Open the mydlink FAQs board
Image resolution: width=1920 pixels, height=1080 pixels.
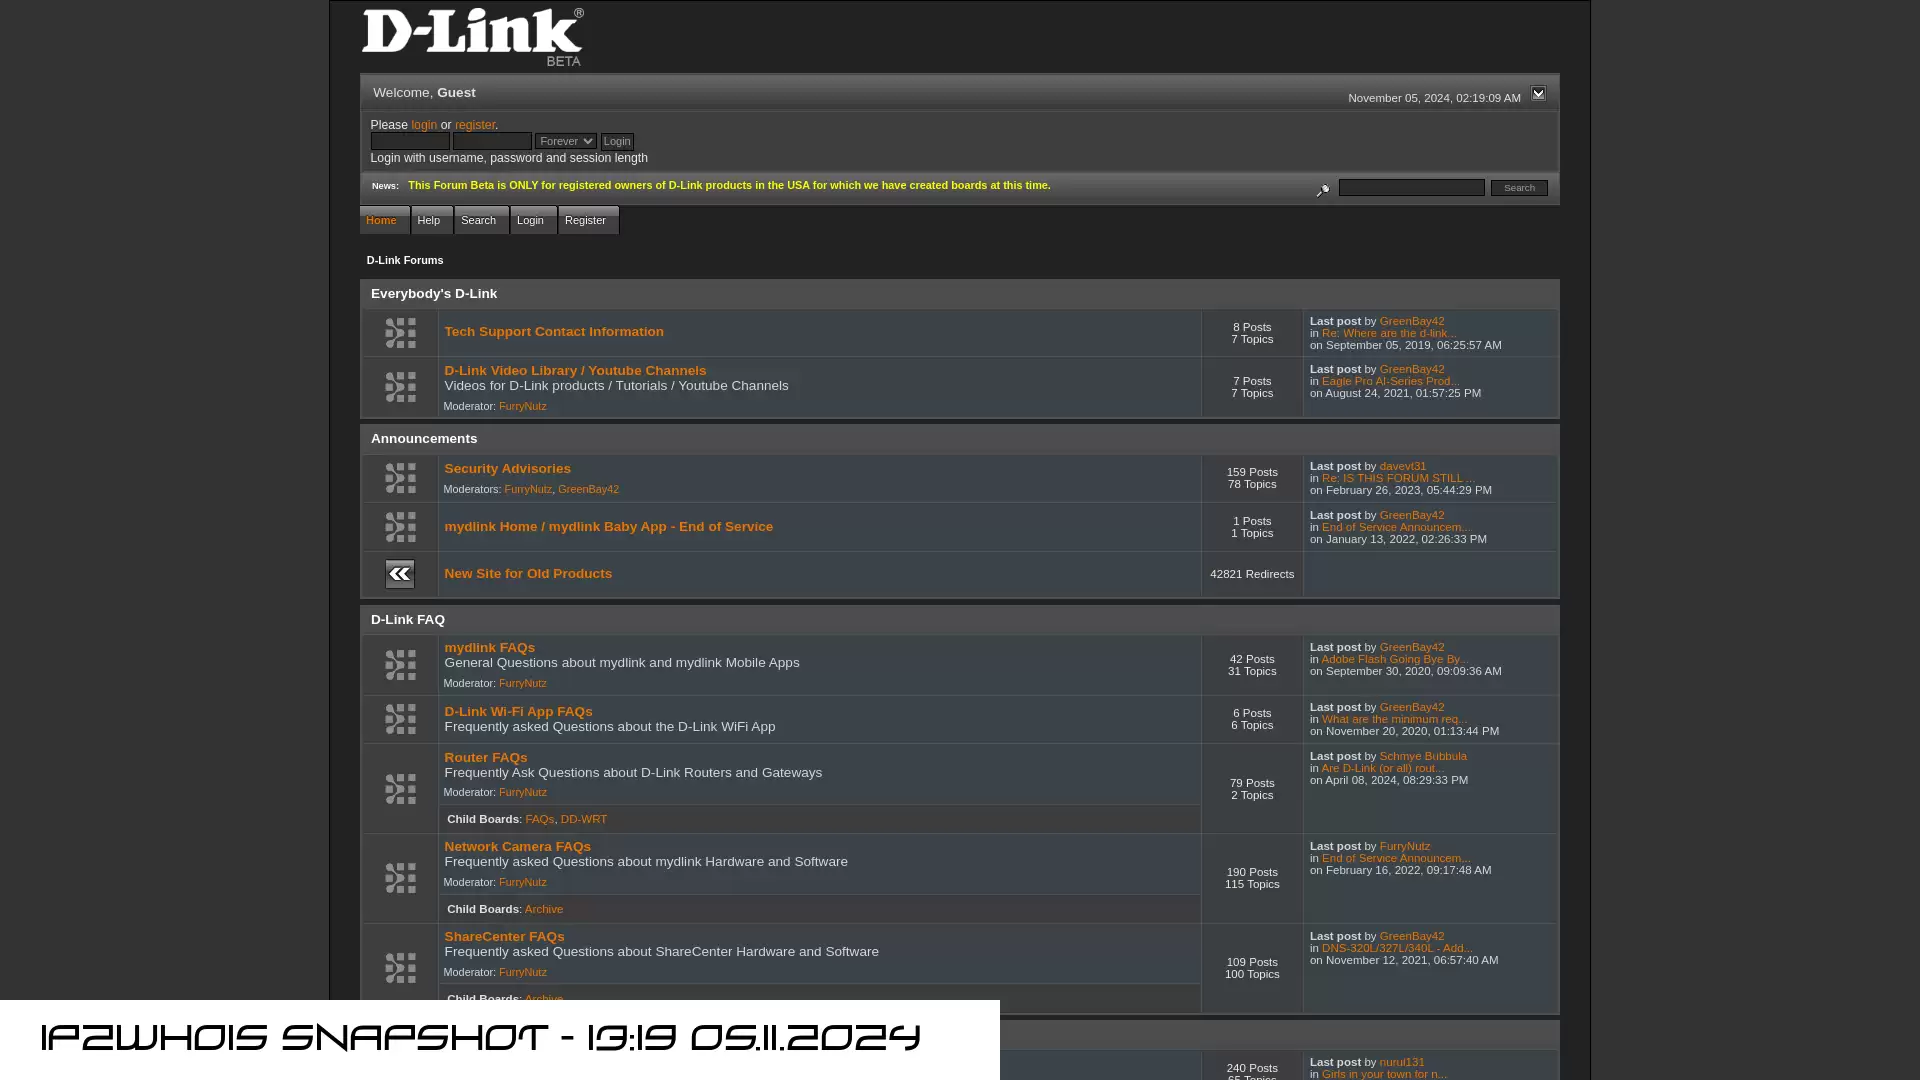489,648
